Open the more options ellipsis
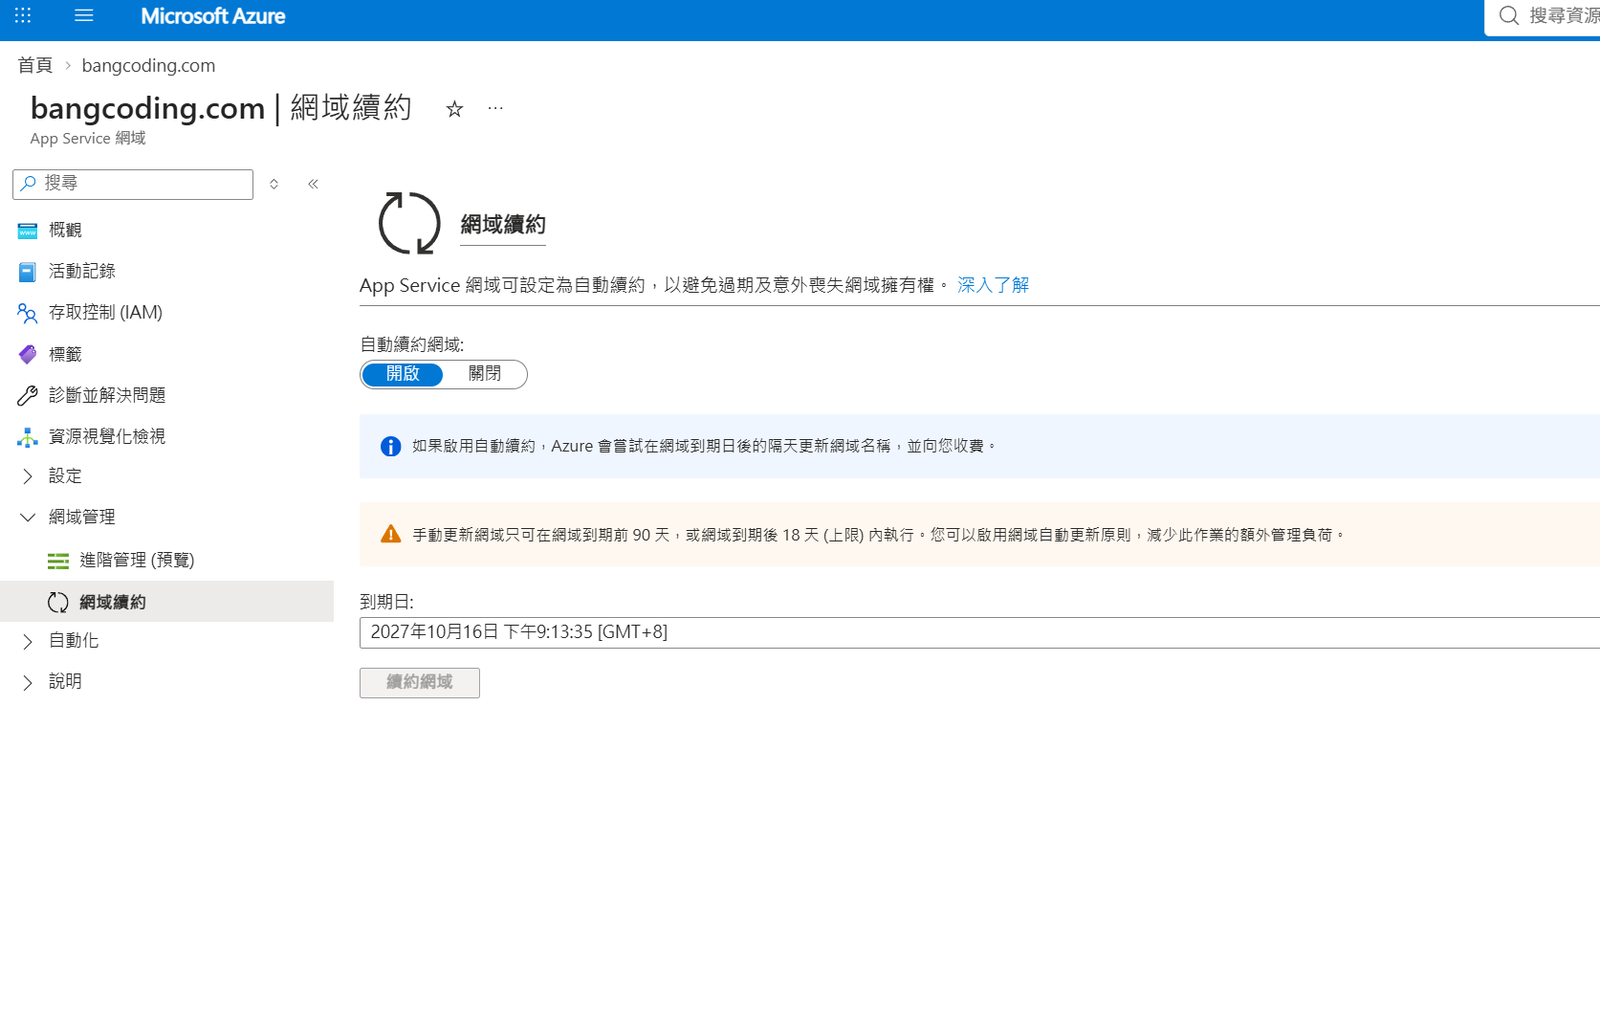Image resolution: width=1600 pixels, height=1015 pixels. click(495, 108)
